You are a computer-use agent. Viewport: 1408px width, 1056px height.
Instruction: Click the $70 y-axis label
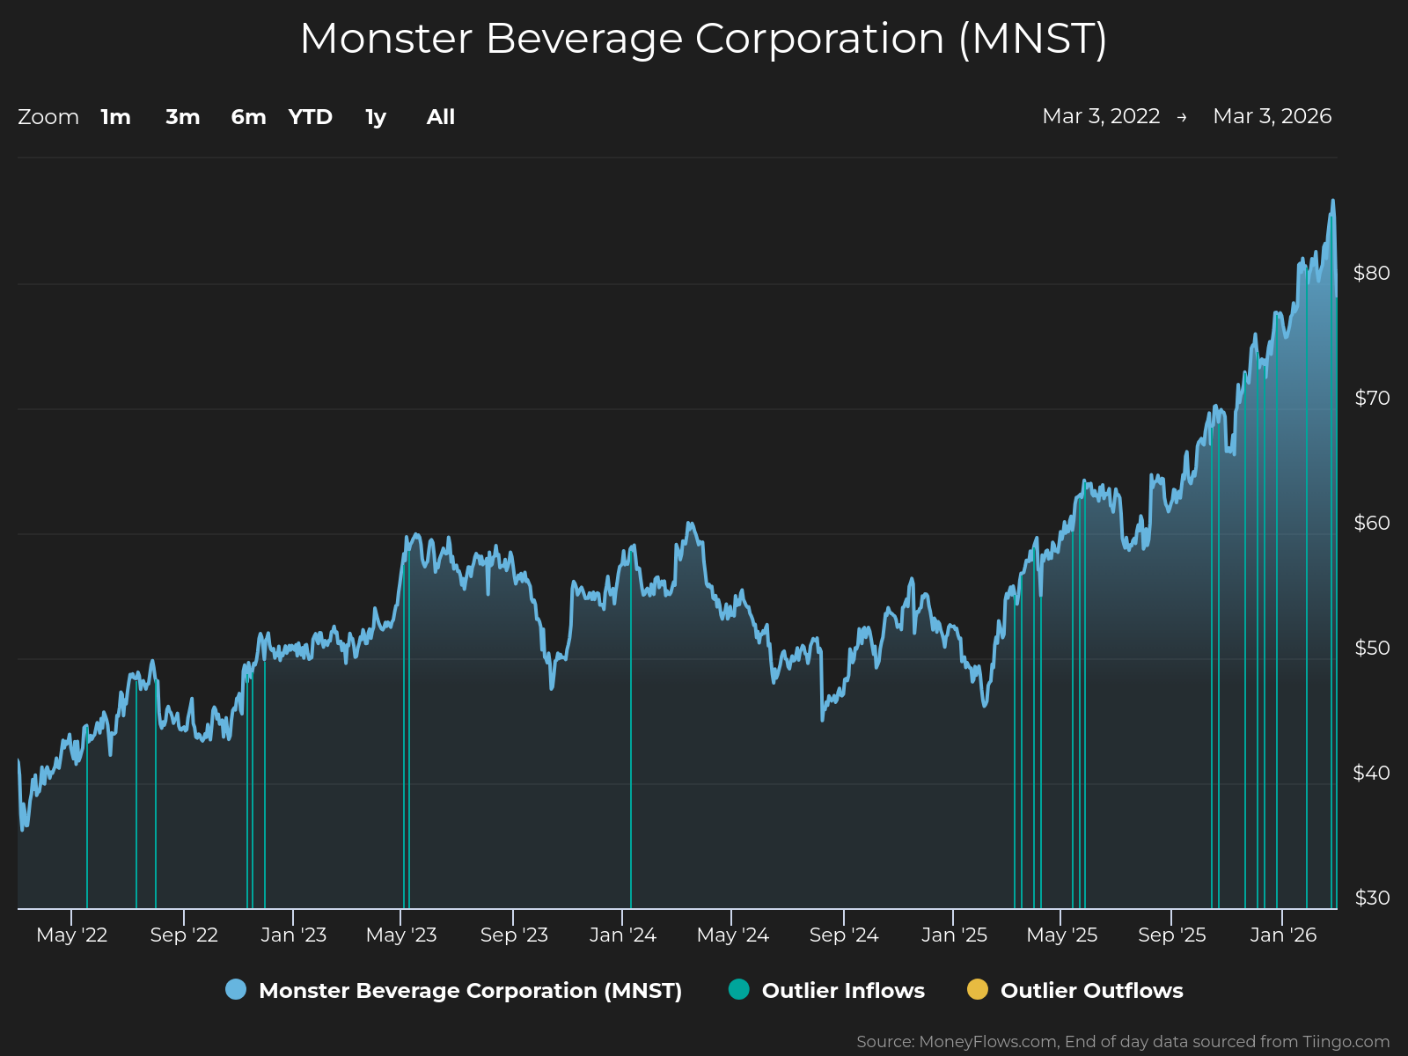1371,398
